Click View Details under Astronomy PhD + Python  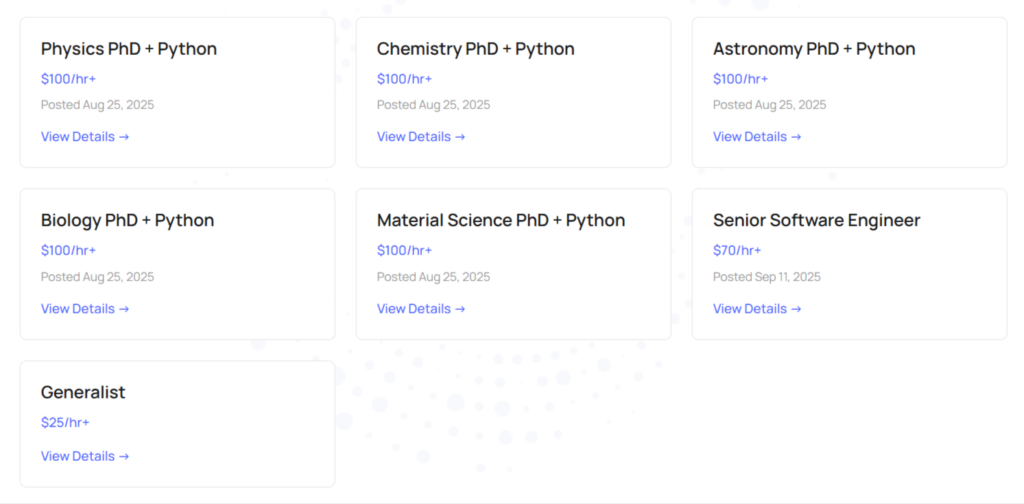(757, 137)
